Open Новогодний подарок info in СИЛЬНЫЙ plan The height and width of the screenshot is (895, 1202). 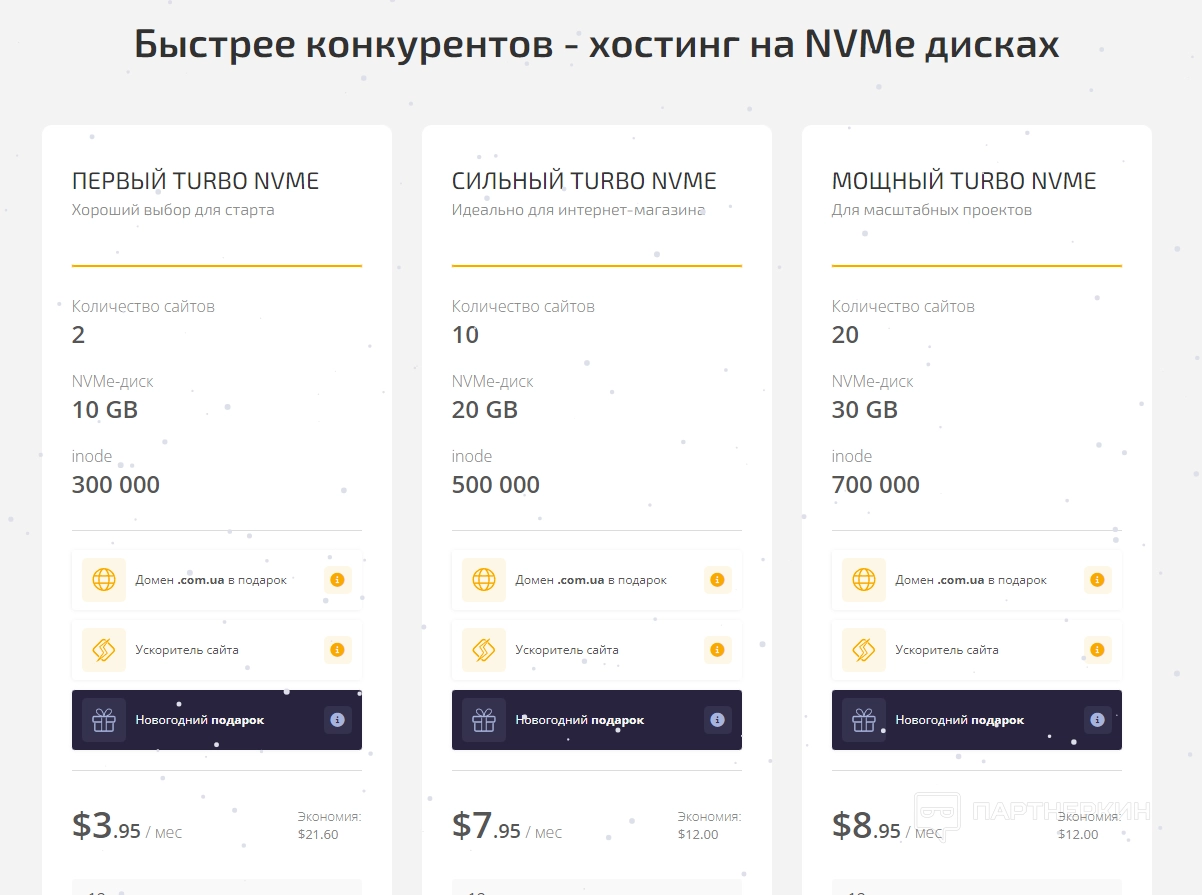717,720
